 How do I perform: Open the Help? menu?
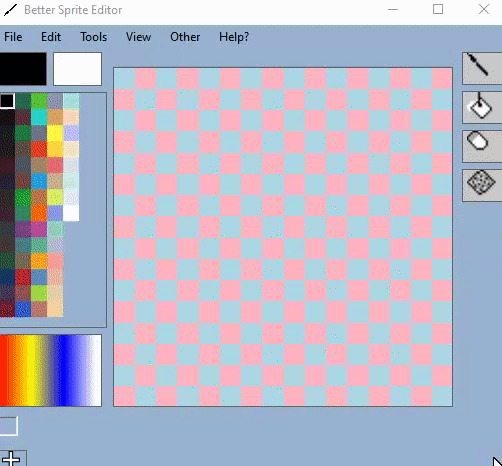tap(234, 37)
